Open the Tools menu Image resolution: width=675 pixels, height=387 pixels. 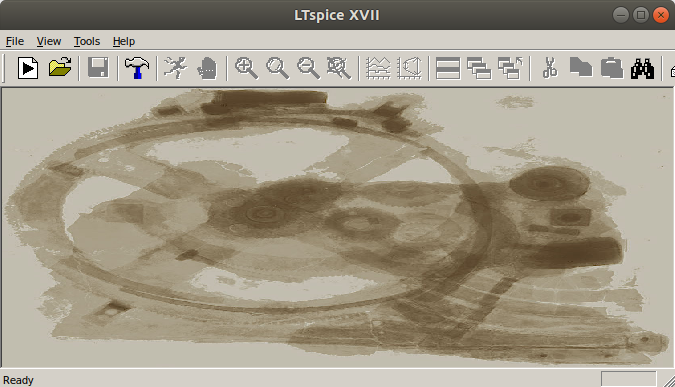(x=87, y=41)
